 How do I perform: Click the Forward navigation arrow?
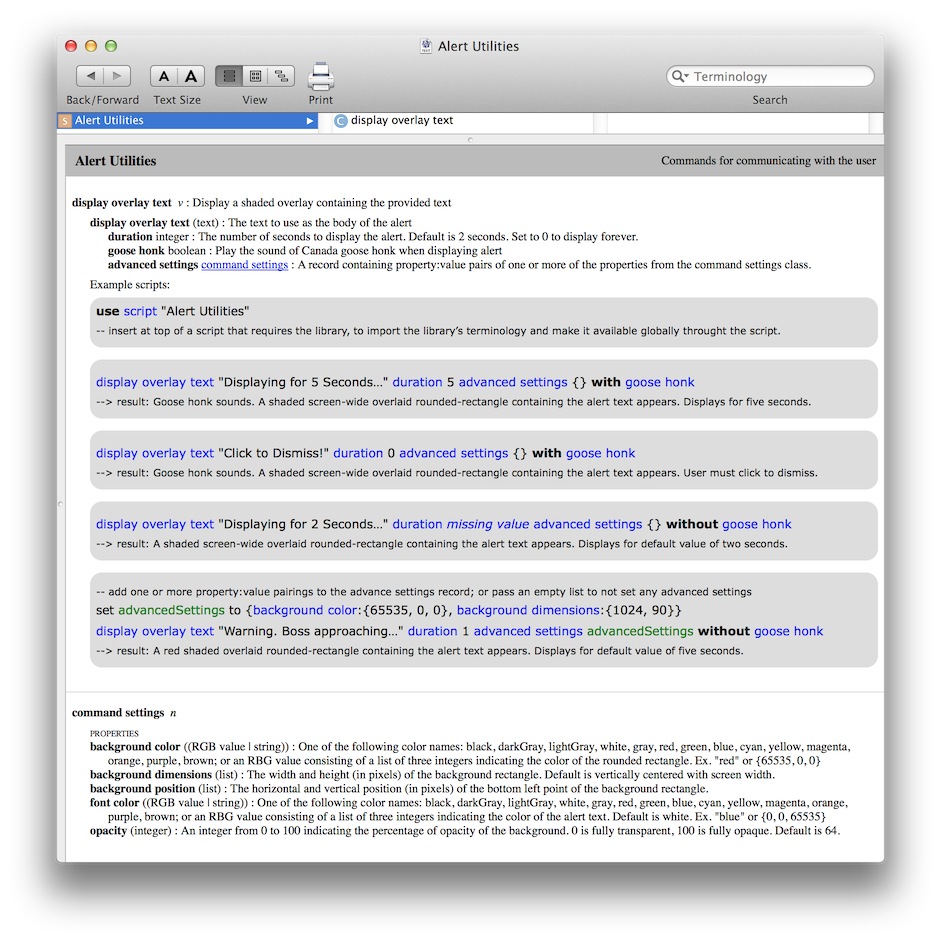click(x=116, y=75)
